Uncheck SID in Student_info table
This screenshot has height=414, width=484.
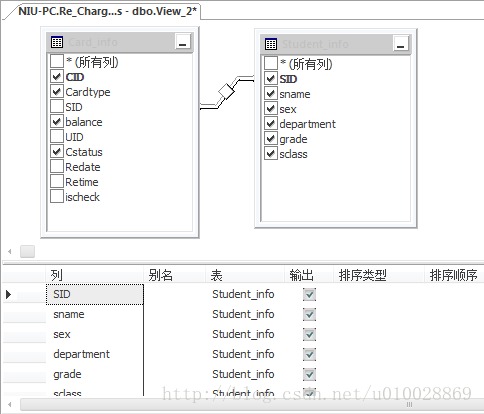click(271, 79)
